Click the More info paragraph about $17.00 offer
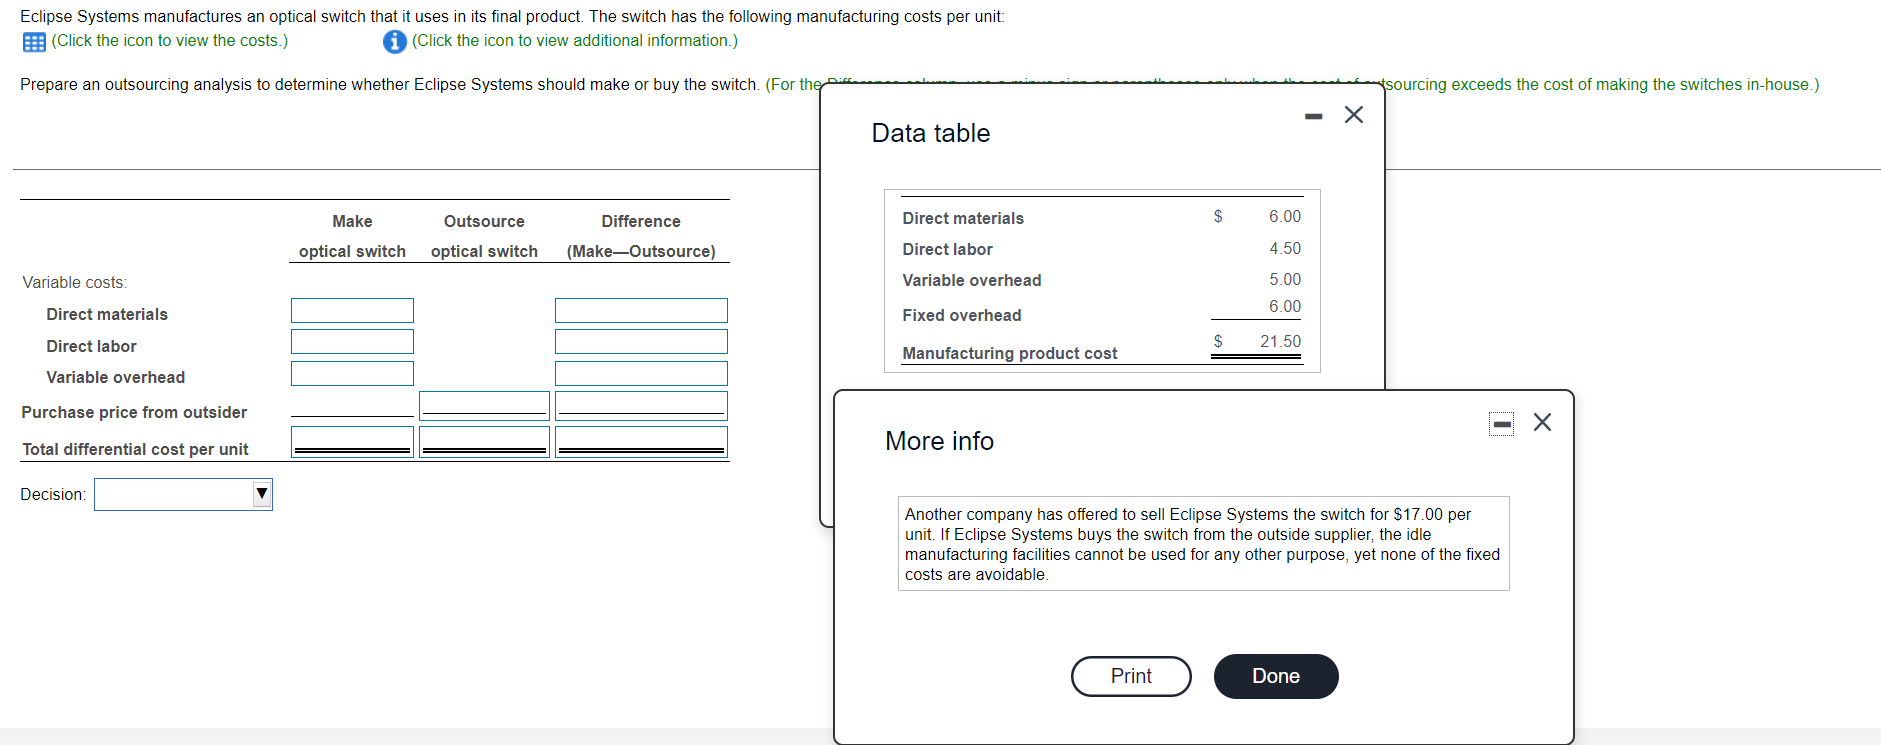 [x=1203, y=544]
